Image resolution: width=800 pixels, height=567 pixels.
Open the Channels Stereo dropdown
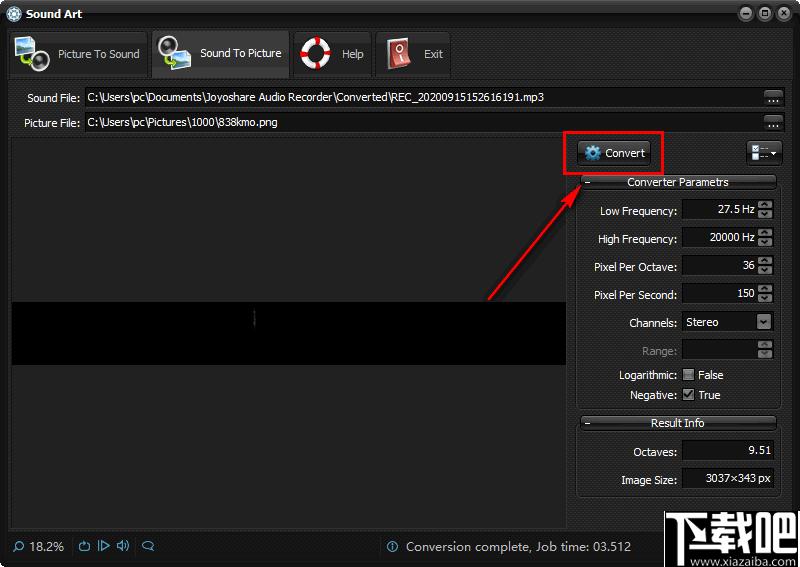tap(728, 322)
